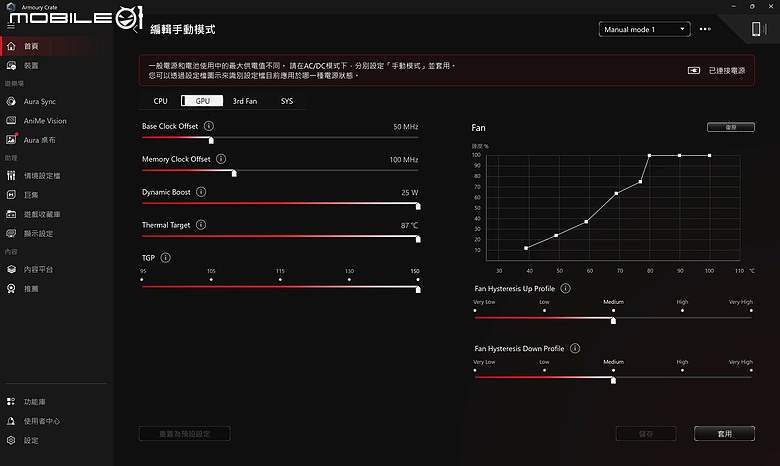Switch to the SYS tab
This screenshot has height=466, width=780.
click(287, 101)
